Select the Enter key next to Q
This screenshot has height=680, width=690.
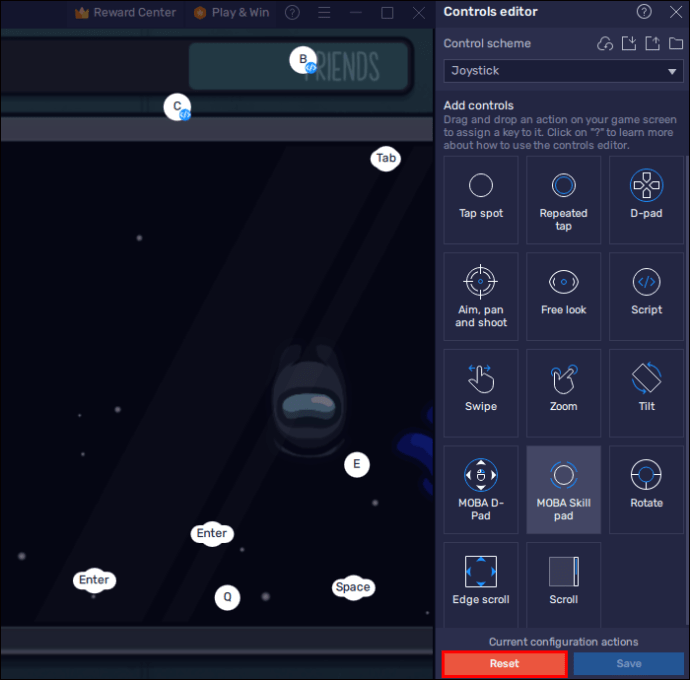tap(212, 533)
